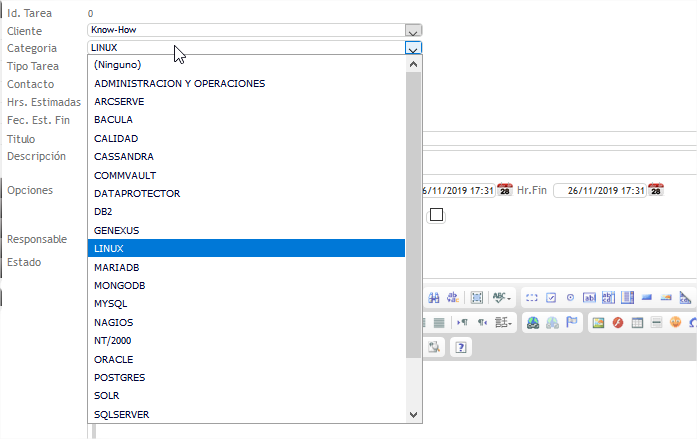This screenshot has width=697, height=439.
Task: Click the Select All editor icon
Action: (477, 297)
